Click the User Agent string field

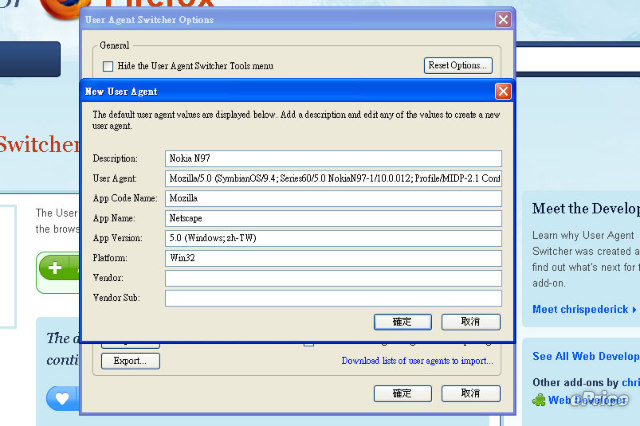coord(333,178)
